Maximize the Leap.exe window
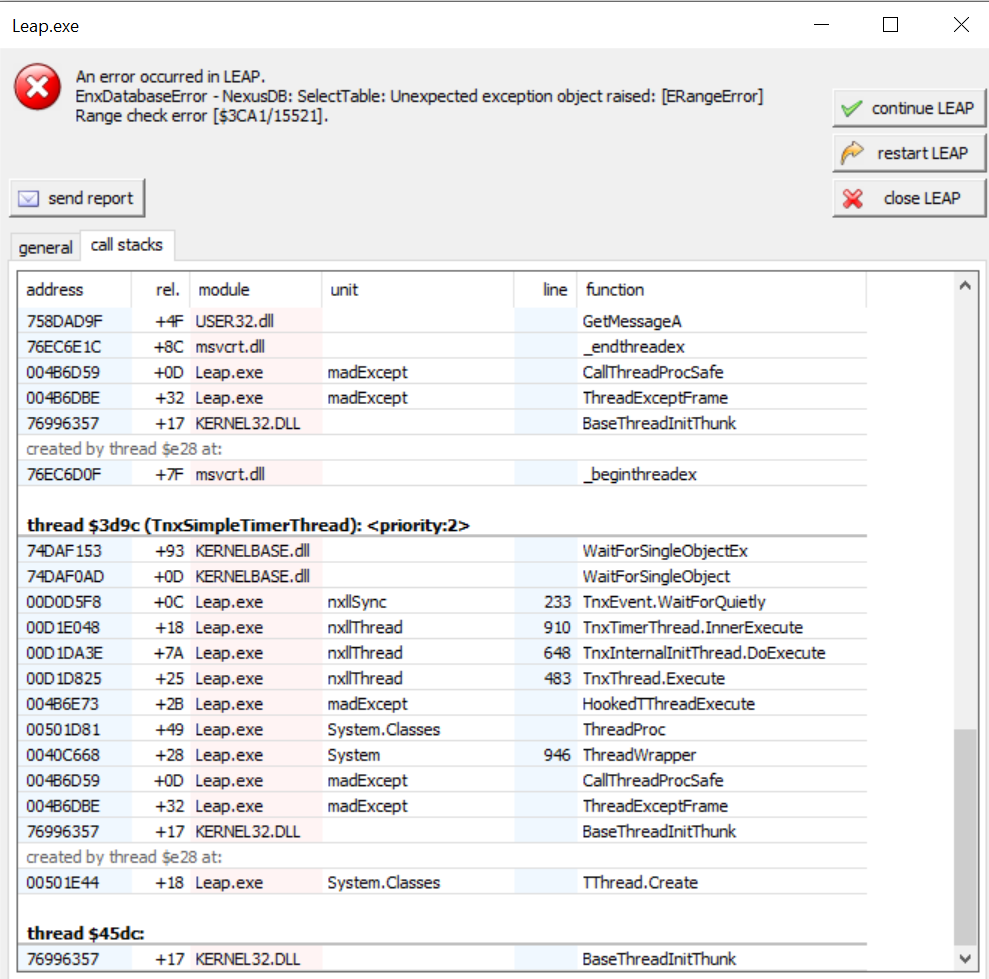989x979 pixels. click(x=890, y=25)
